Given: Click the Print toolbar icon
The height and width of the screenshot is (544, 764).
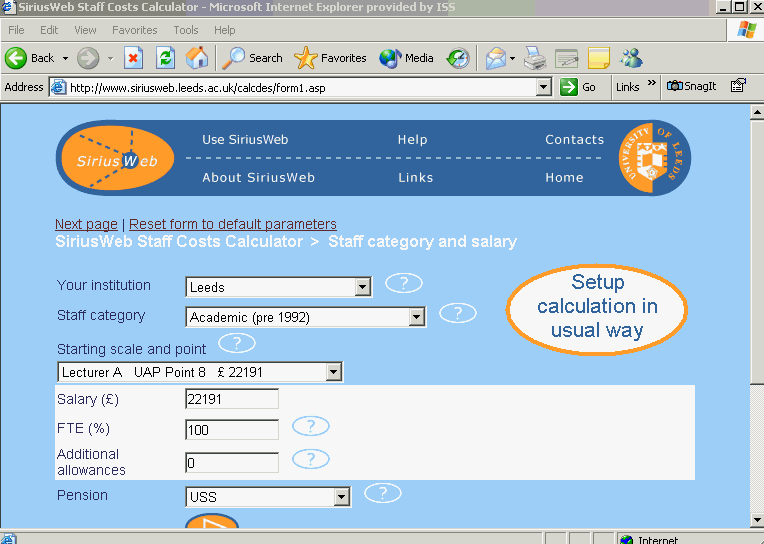Looking at the screenshot, I should (x=535, y=58).
